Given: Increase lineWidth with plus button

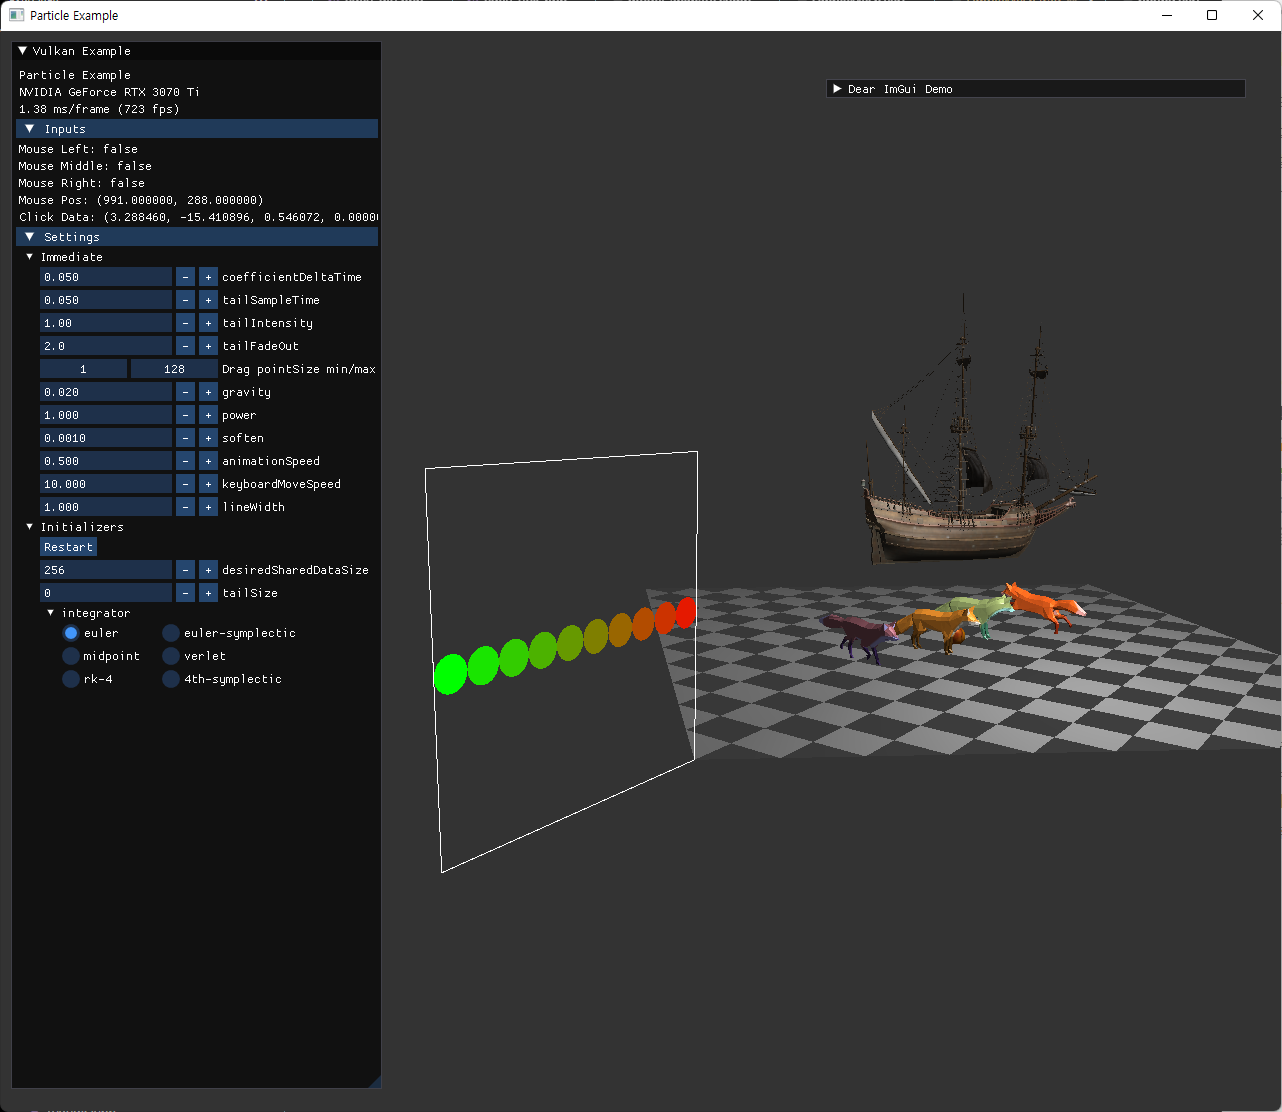Looking at the screenshot, I should 208,507.
